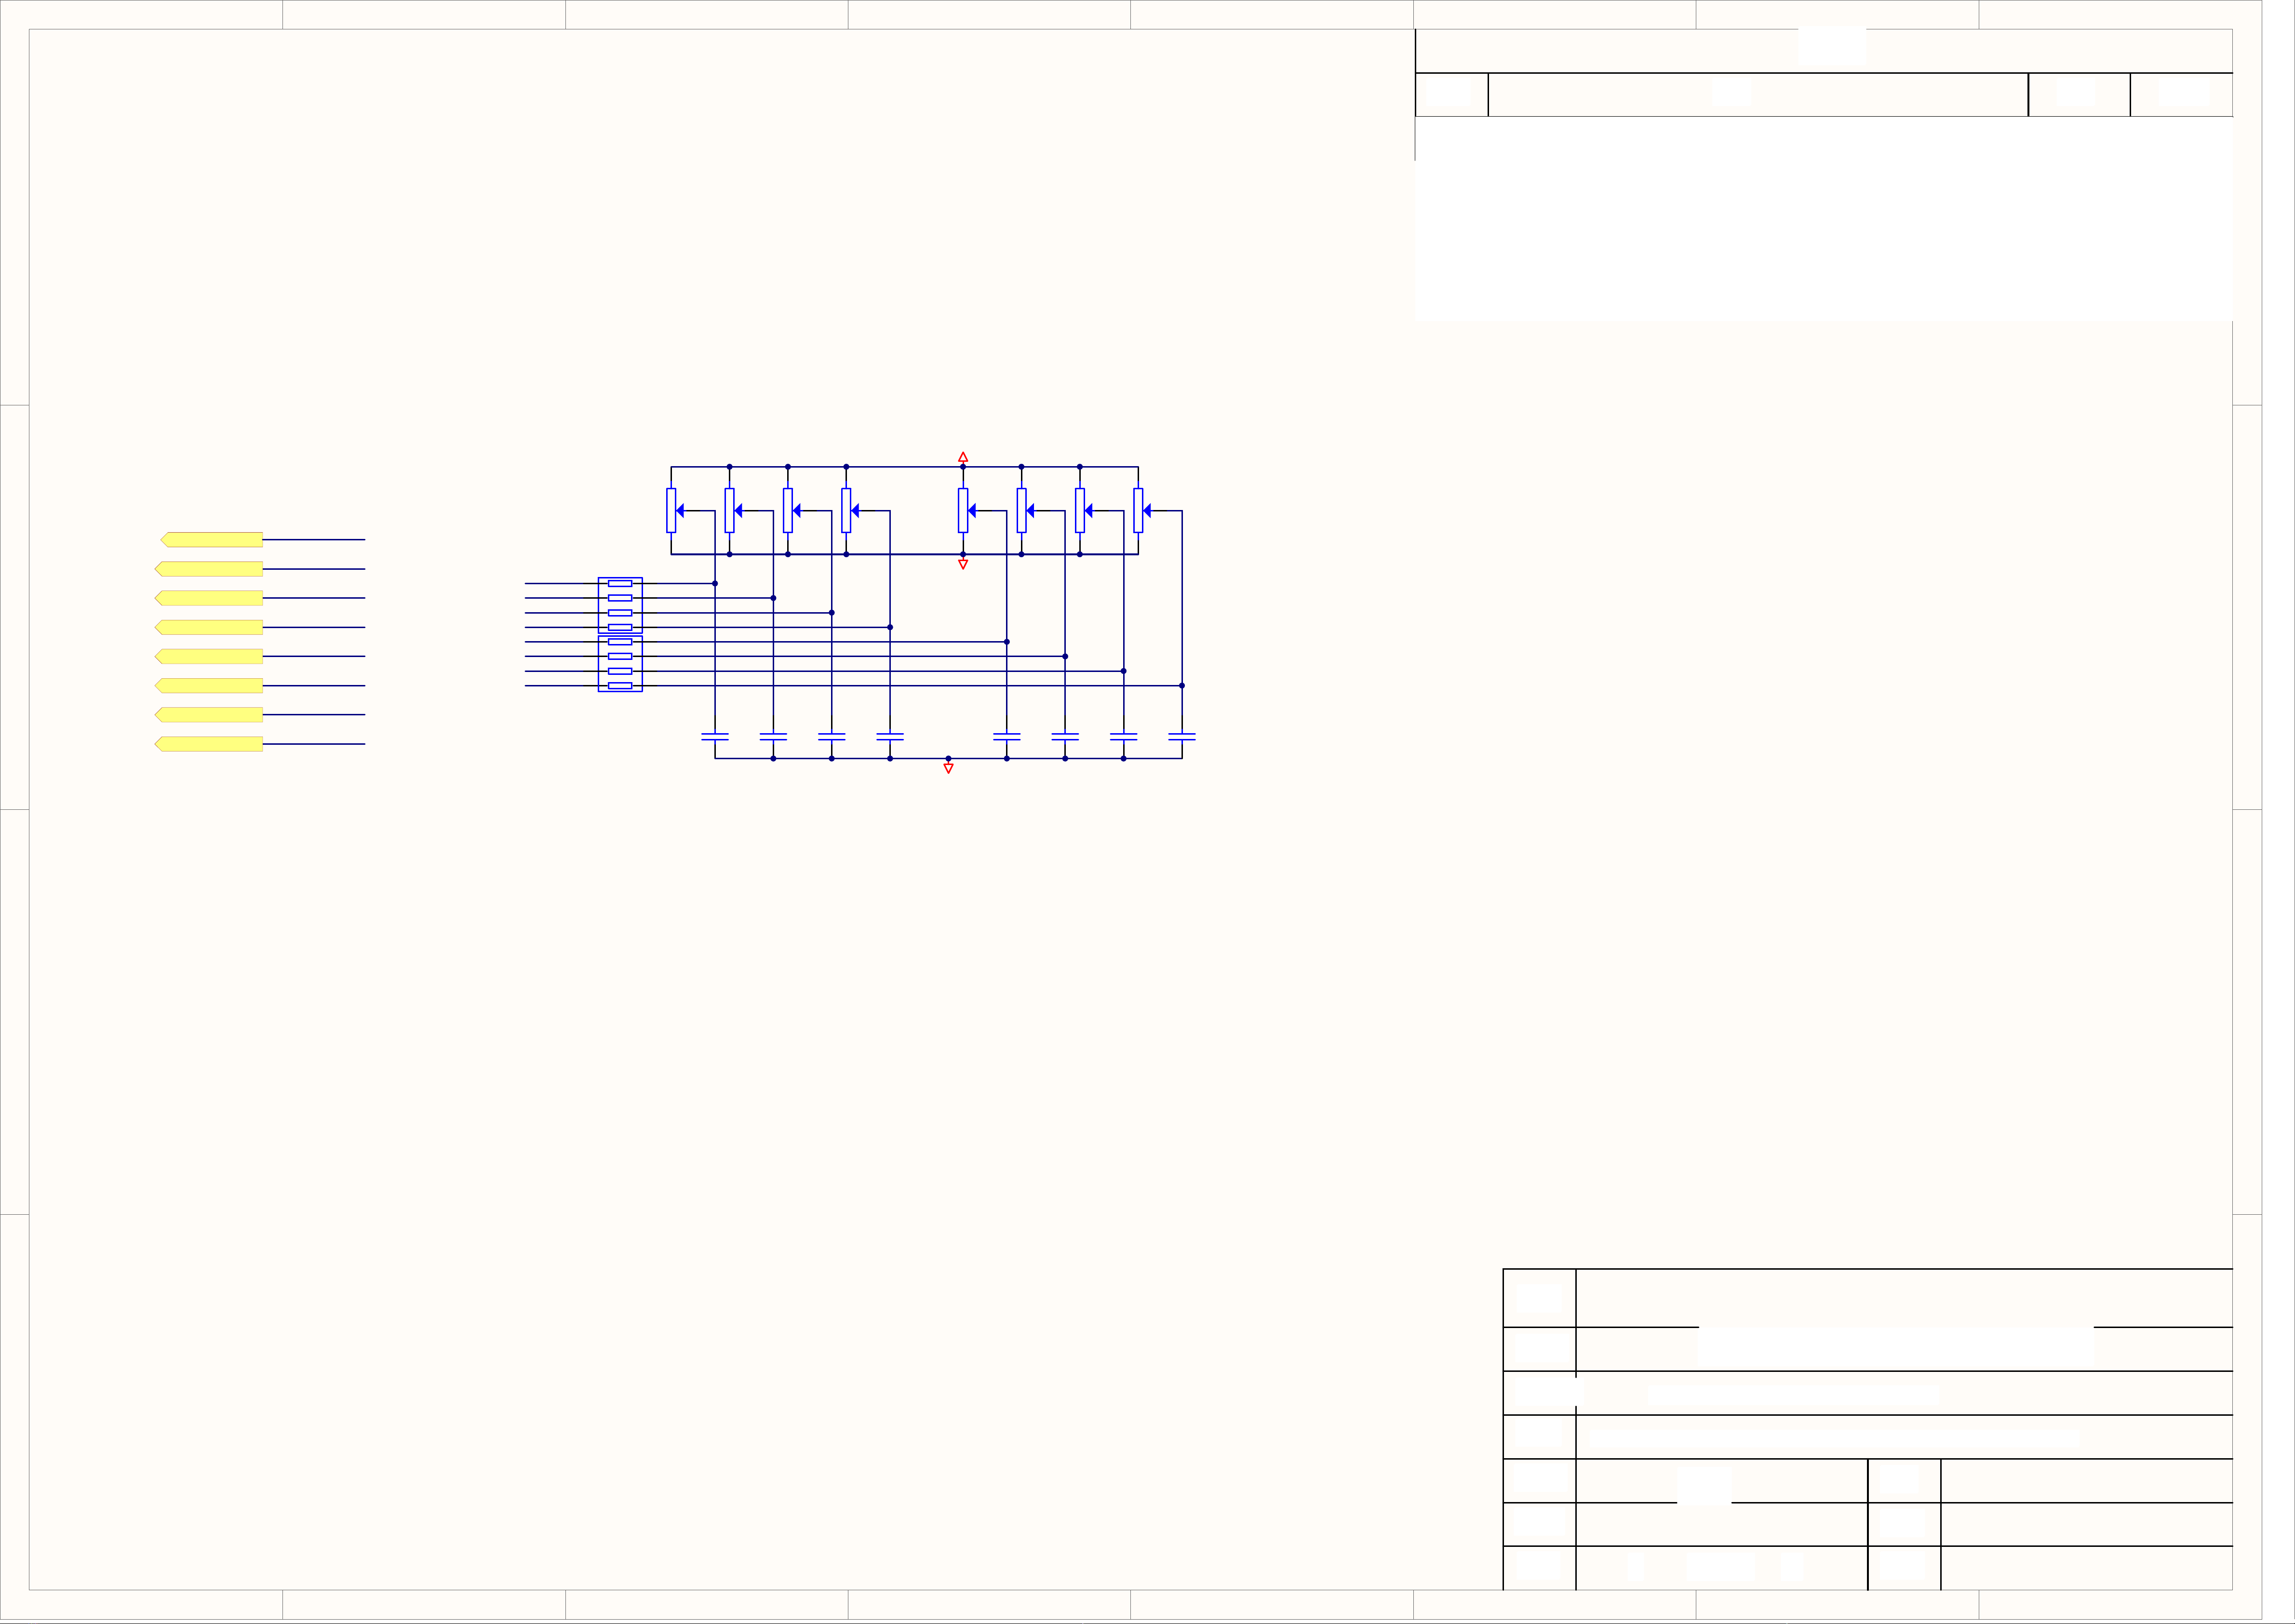
Task: Click the junction dot where the bottom array line meets the last wiper wire
Action: pyautogui.click(x=1182, y=686)
